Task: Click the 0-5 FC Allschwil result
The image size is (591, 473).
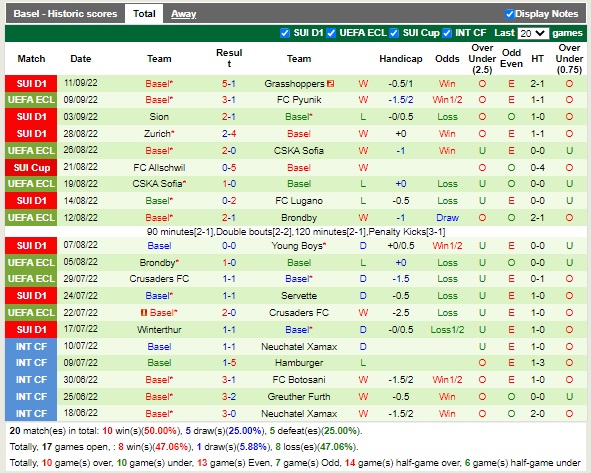Action: click(229, 167)
